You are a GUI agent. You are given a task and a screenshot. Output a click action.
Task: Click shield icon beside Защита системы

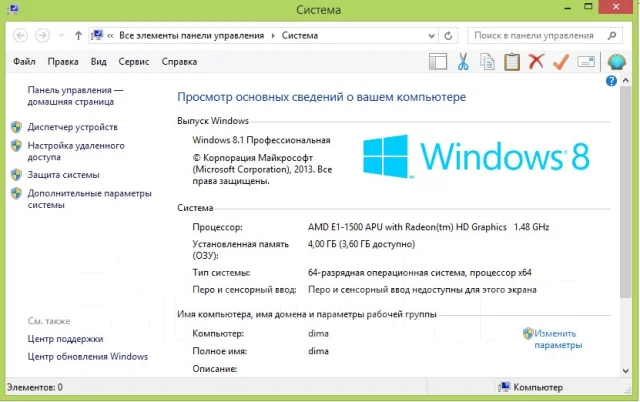click(16, 175)
